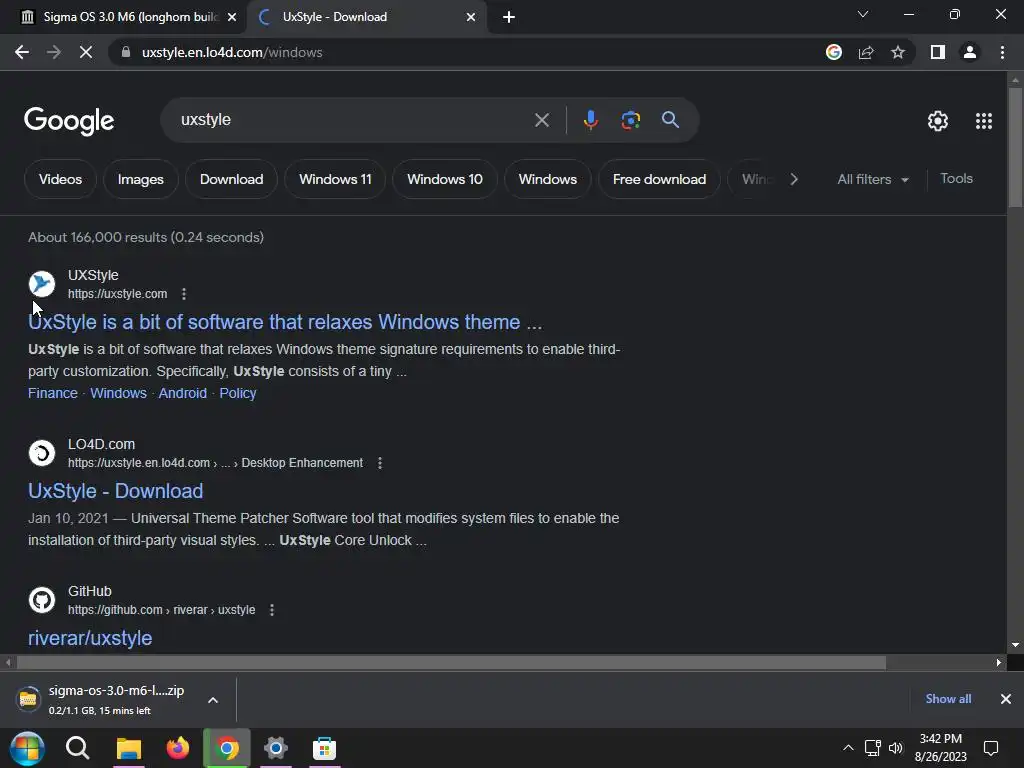Open a new tab with the plus button
The height and width of the screenshot is (768, 1024).
click(x=509, y=17)
